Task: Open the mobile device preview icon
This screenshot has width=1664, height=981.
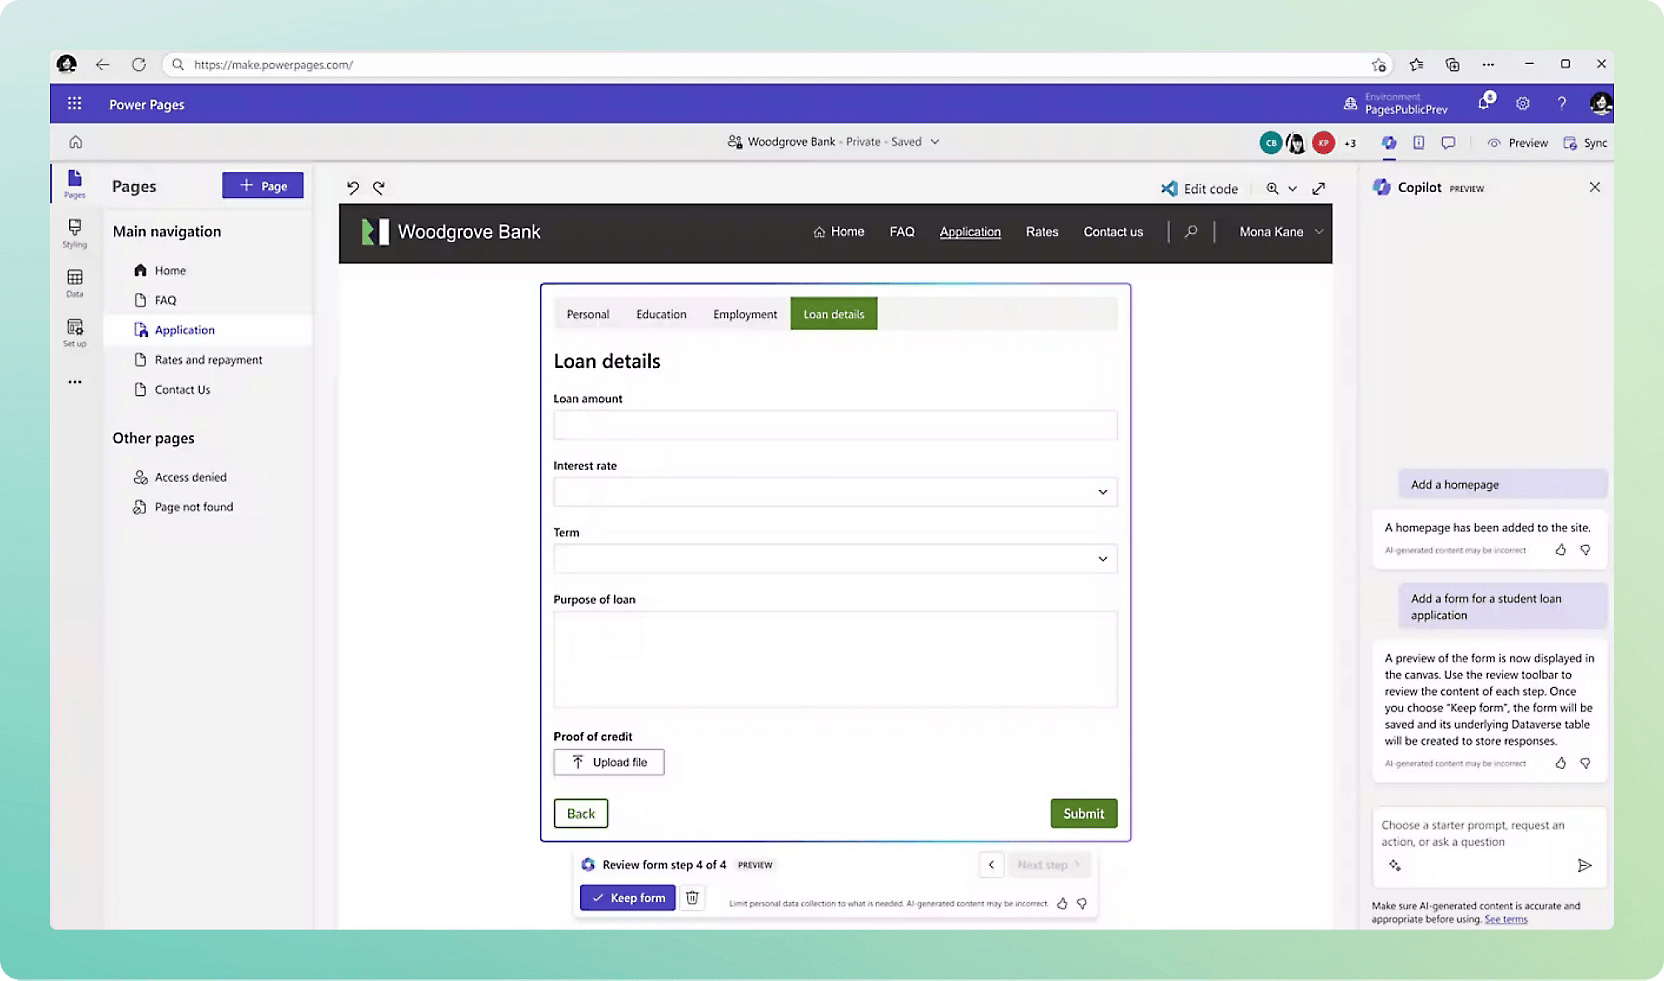Action: 1419,142
